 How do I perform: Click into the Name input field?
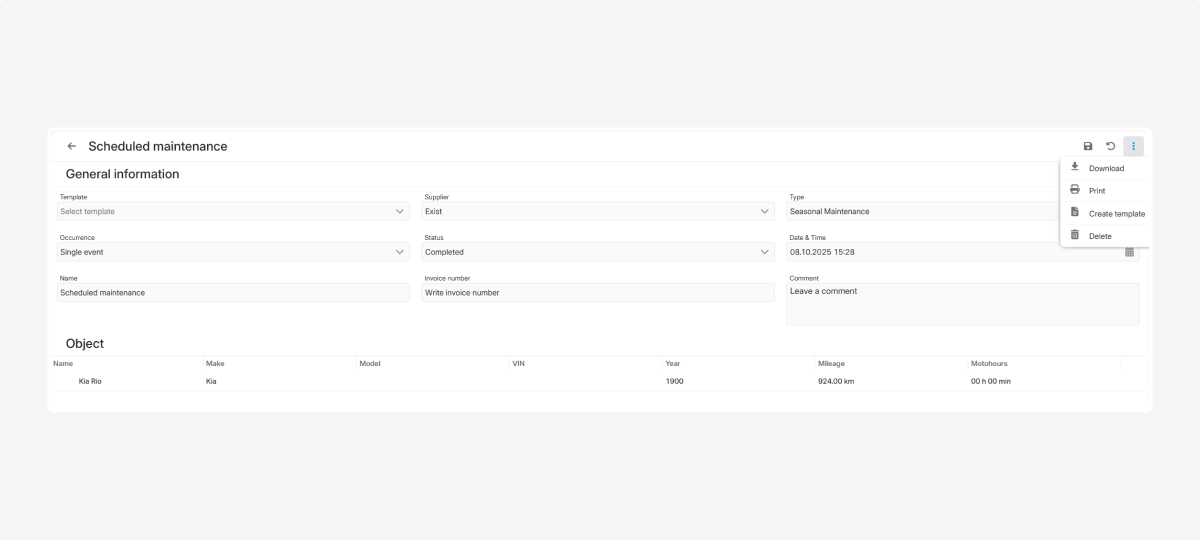tap(233, 293)
